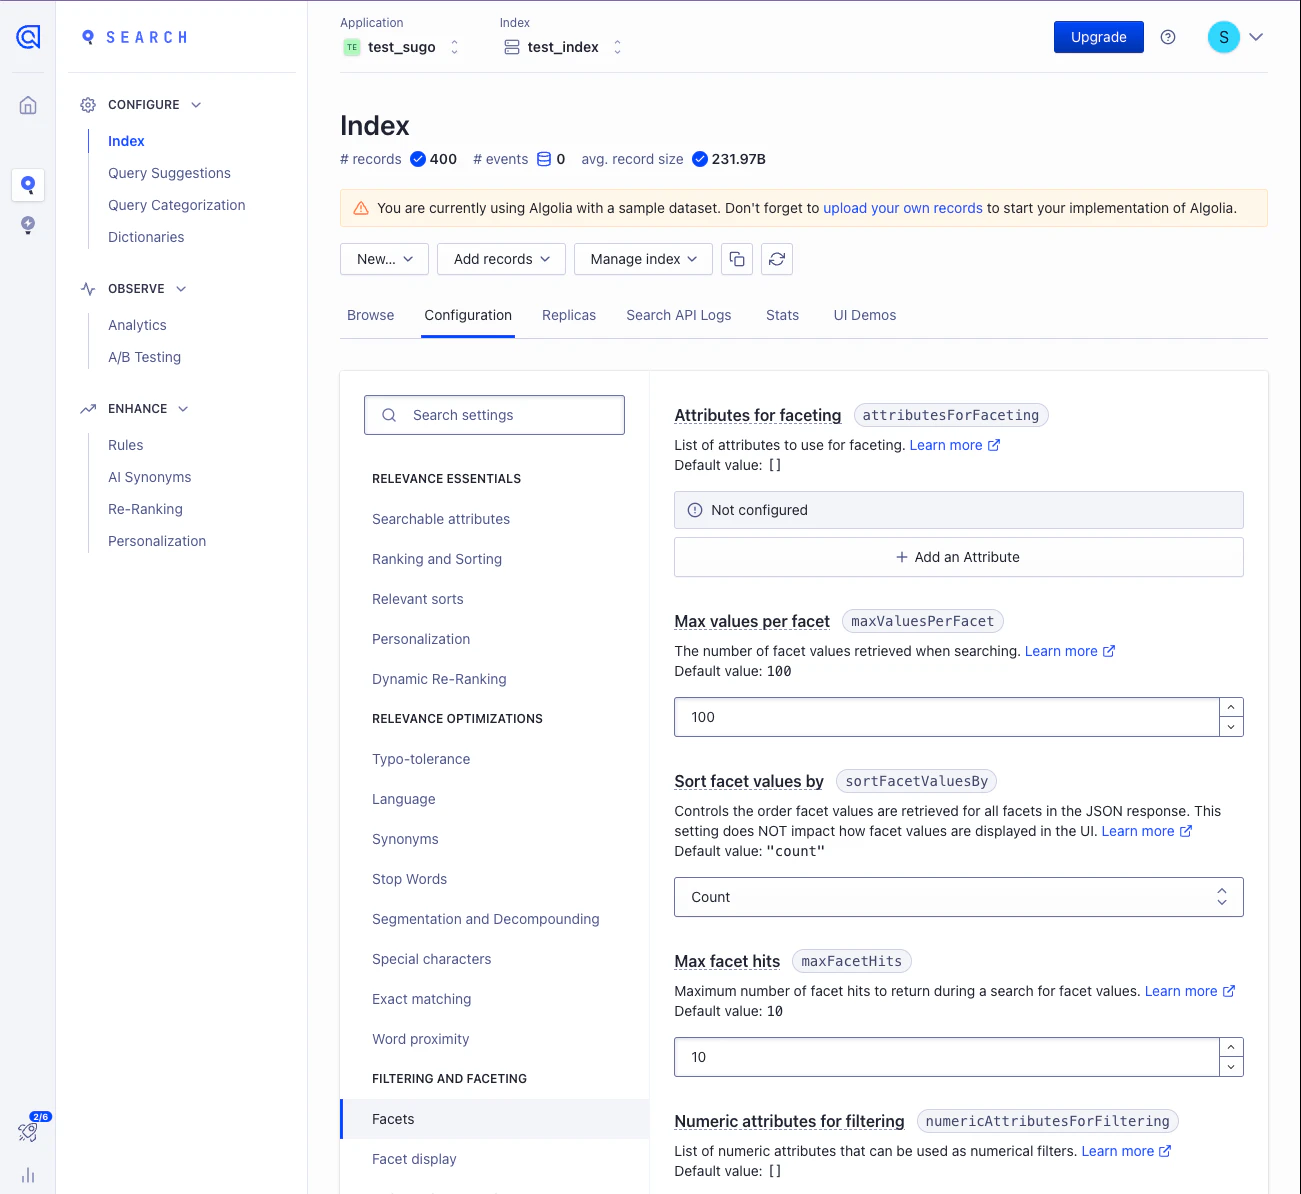This screenshot has height=1194, width=1301.
Task: Click the copy index icon button
Action: pos(737,259)
